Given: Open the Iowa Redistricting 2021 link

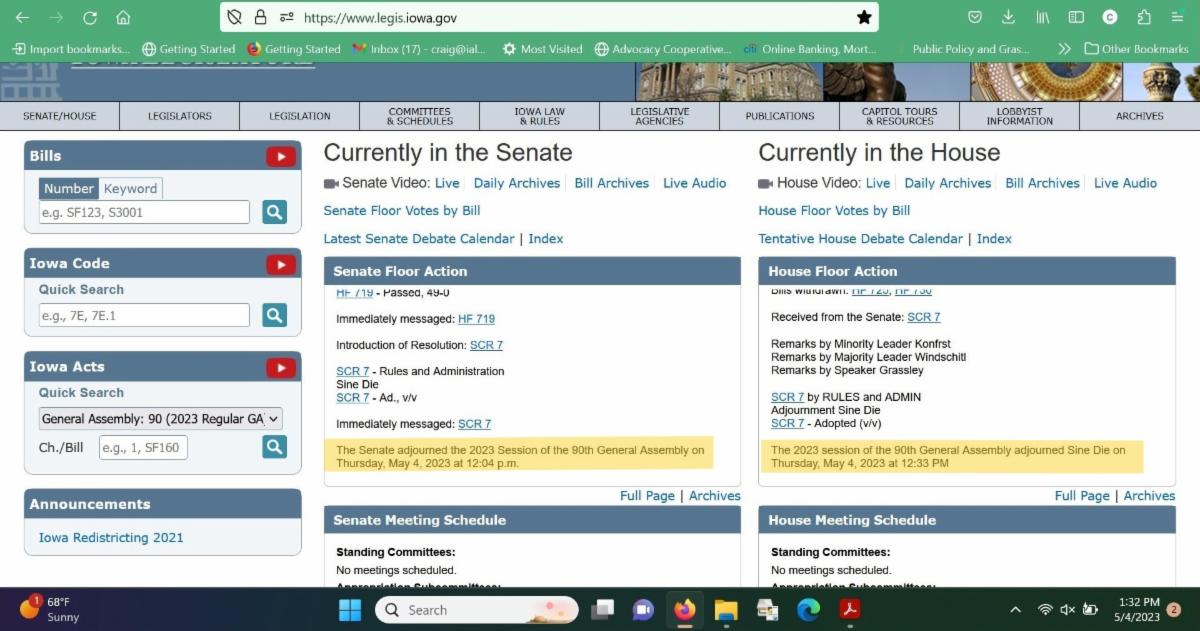Looking at the screenshot, I should point(111,537).
